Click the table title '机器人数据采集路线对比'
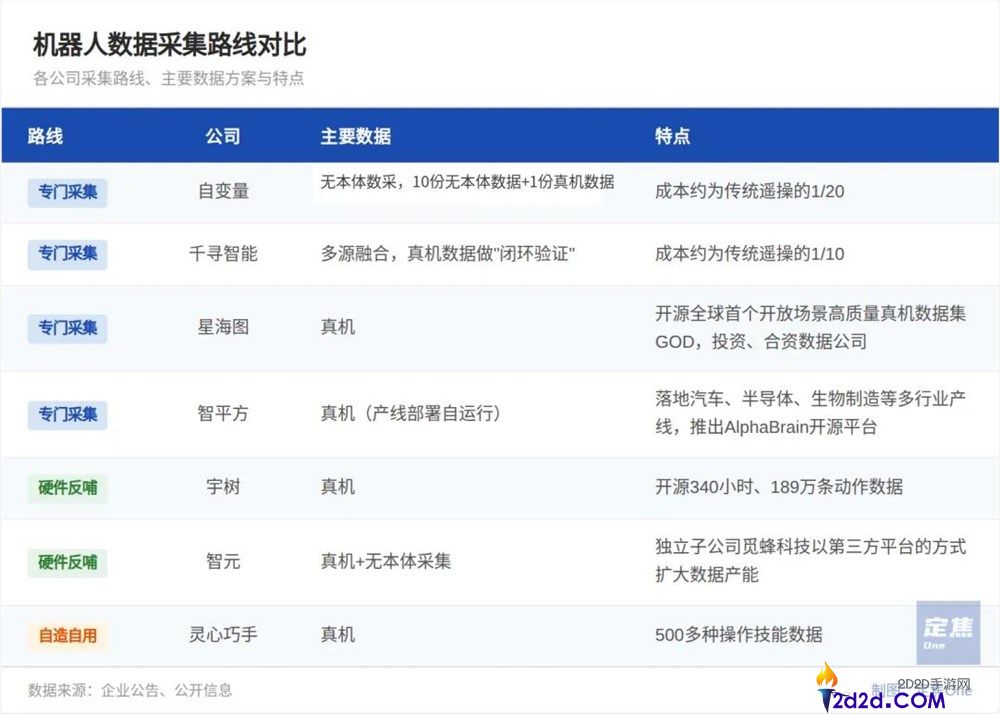Viewport: 1000px width, 714px height. click(x=170, y=45)
